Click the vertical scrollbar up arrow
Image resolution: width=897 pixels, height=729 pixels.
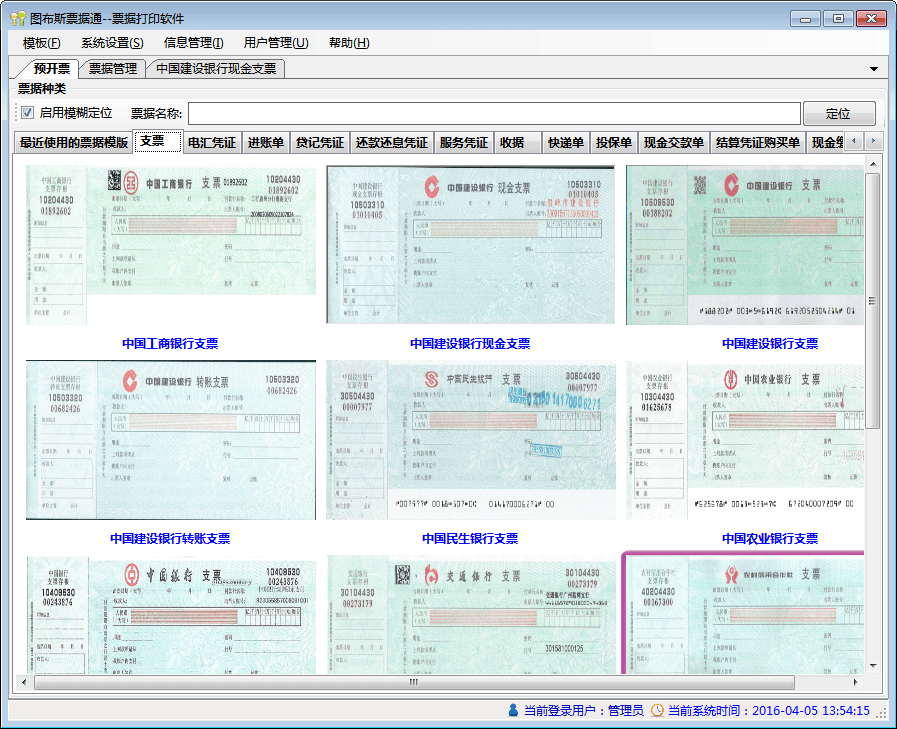(x=873, y=164)
